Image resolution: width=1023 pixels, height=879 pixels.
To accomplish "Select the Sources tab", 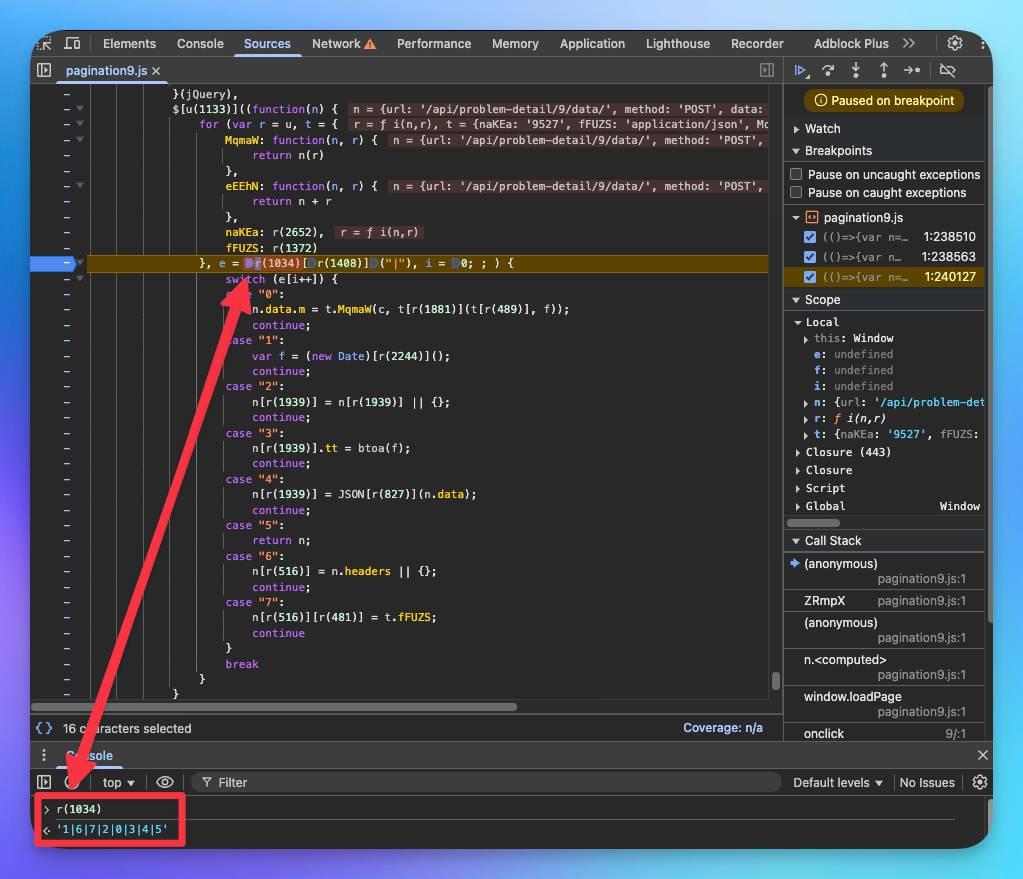I will [x=267, y=44].
